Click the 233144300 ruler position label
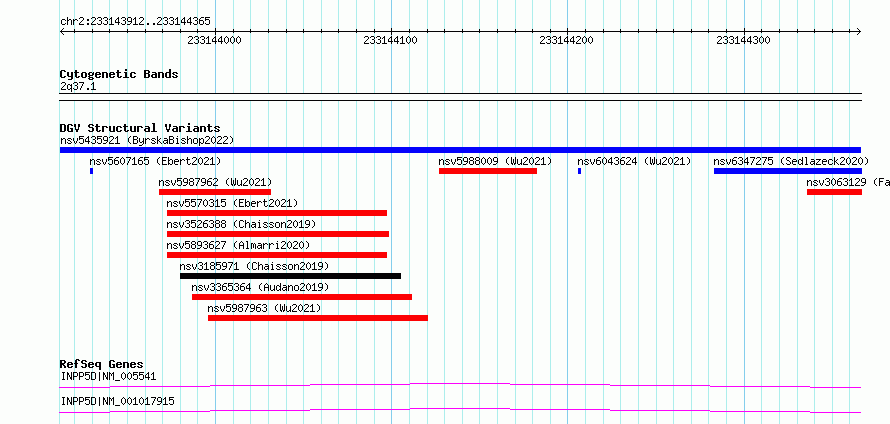 point(743,41)
